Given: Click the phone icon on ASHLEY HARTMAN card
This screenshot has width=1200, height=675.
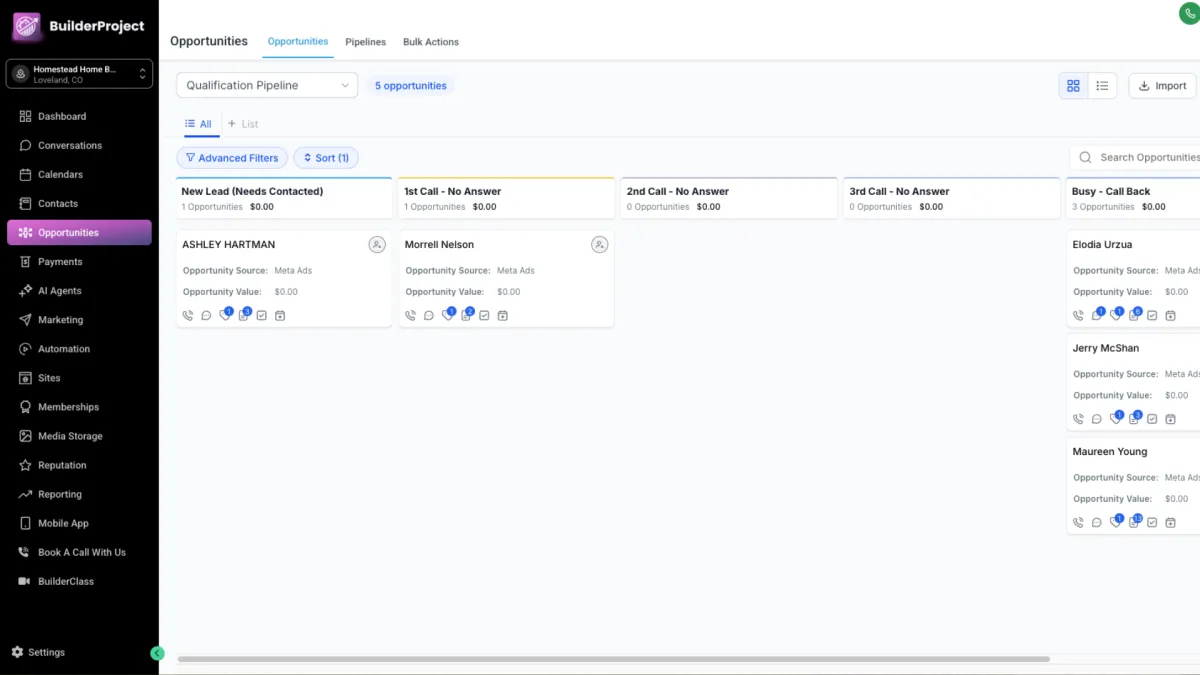Looking at the screenshot, I should tap(188, 316).
